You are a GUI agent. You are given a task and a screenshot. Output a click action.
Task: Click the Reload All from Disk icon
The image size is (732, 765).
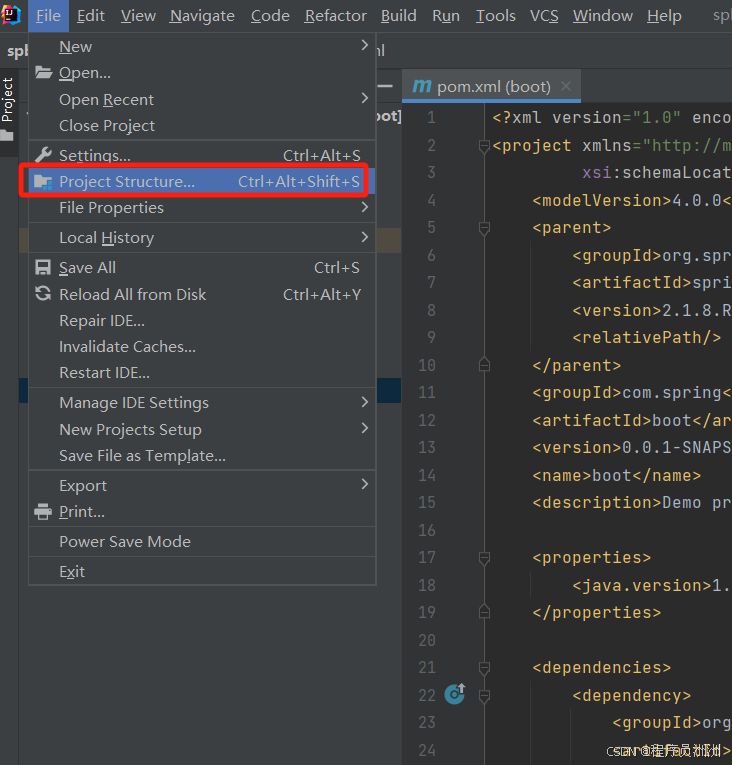pos(43,294)
